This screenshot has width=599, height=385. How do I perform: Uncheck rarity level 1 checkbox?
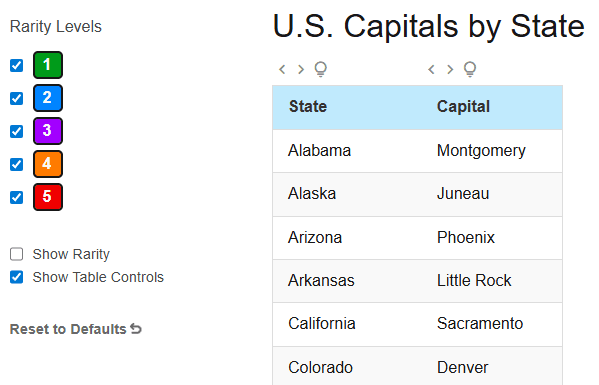[16, 65]
